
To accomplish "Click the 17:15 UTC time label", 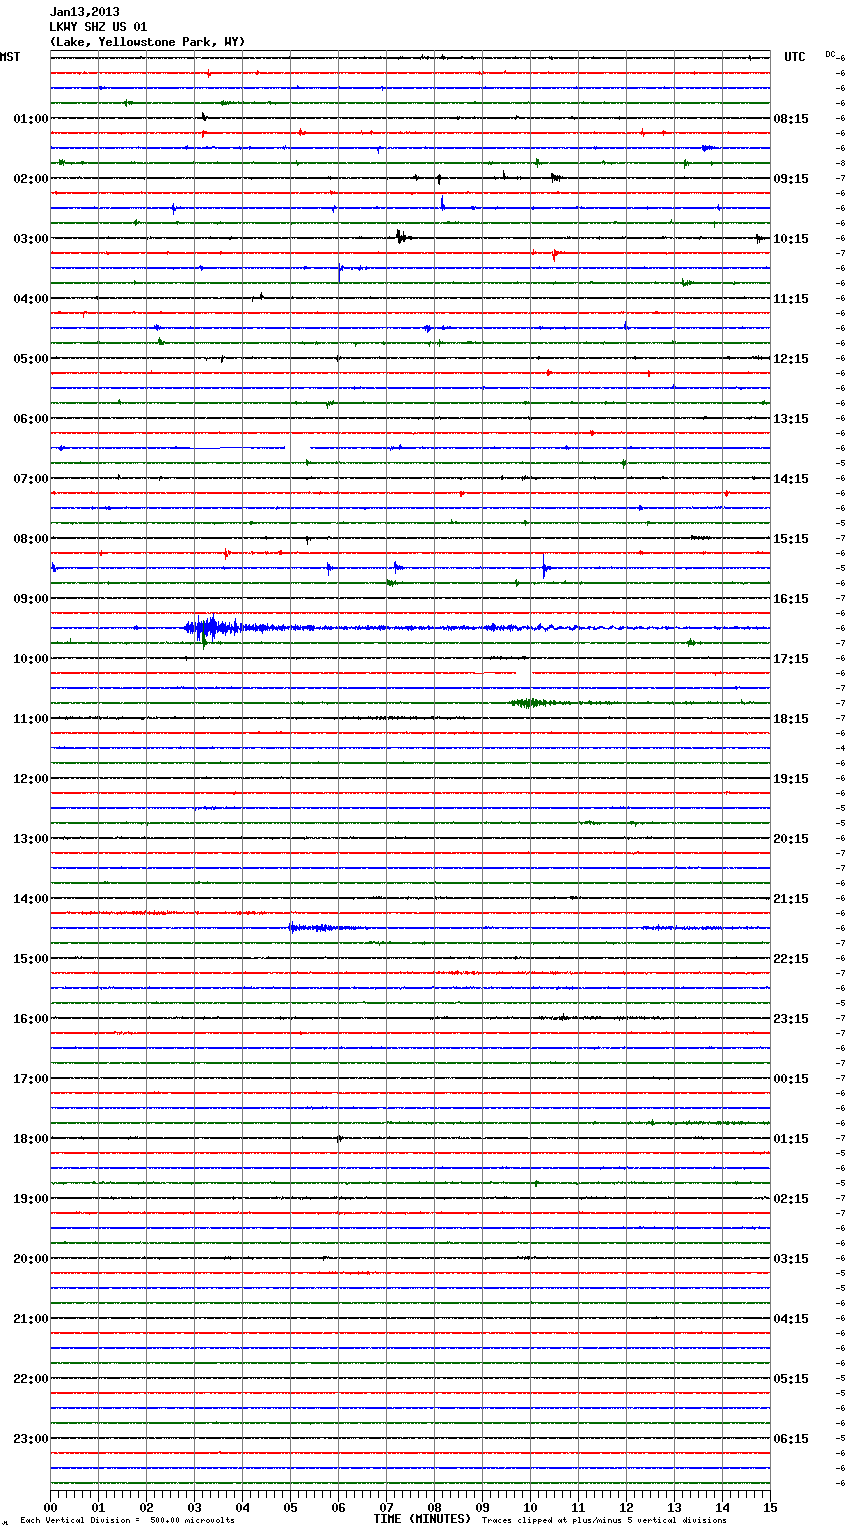I will [791, 659].
